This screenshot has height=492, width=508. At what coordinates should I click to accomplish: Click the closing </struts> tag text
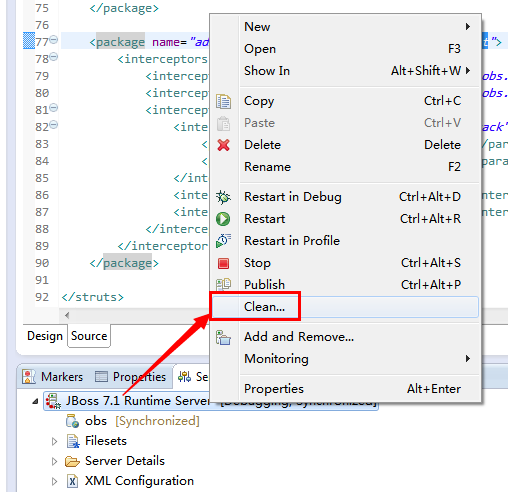(x=93, y=297)
